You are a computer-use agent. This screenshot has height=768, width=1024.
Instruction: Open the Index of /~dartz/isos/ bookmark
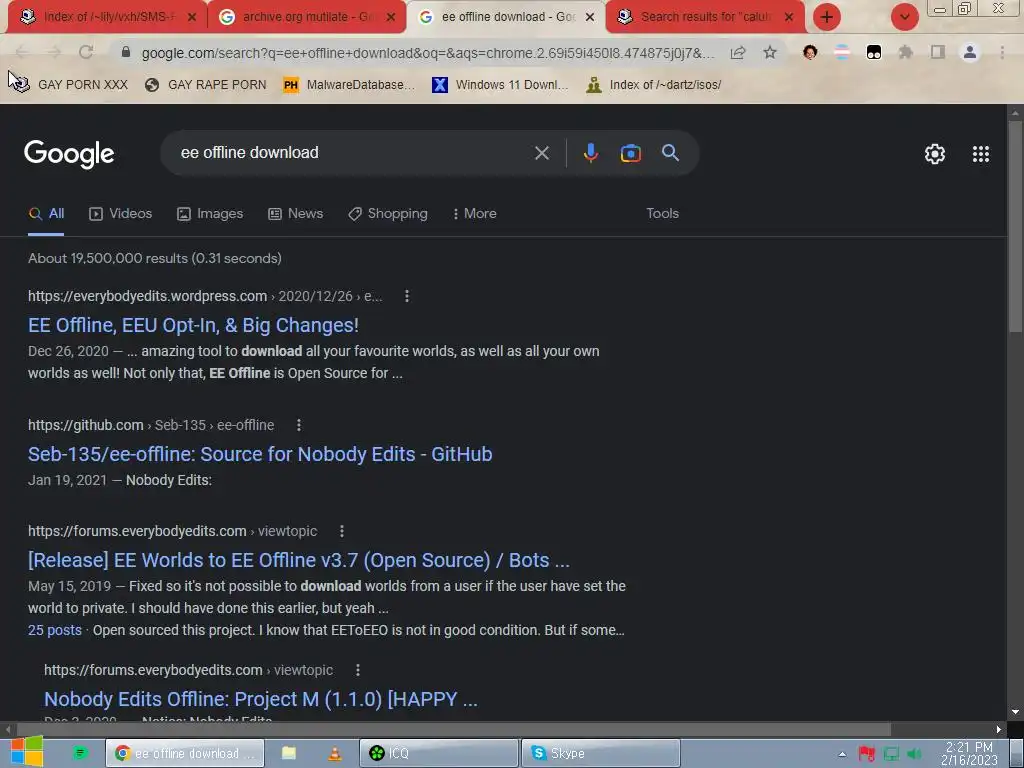point(654,85)
